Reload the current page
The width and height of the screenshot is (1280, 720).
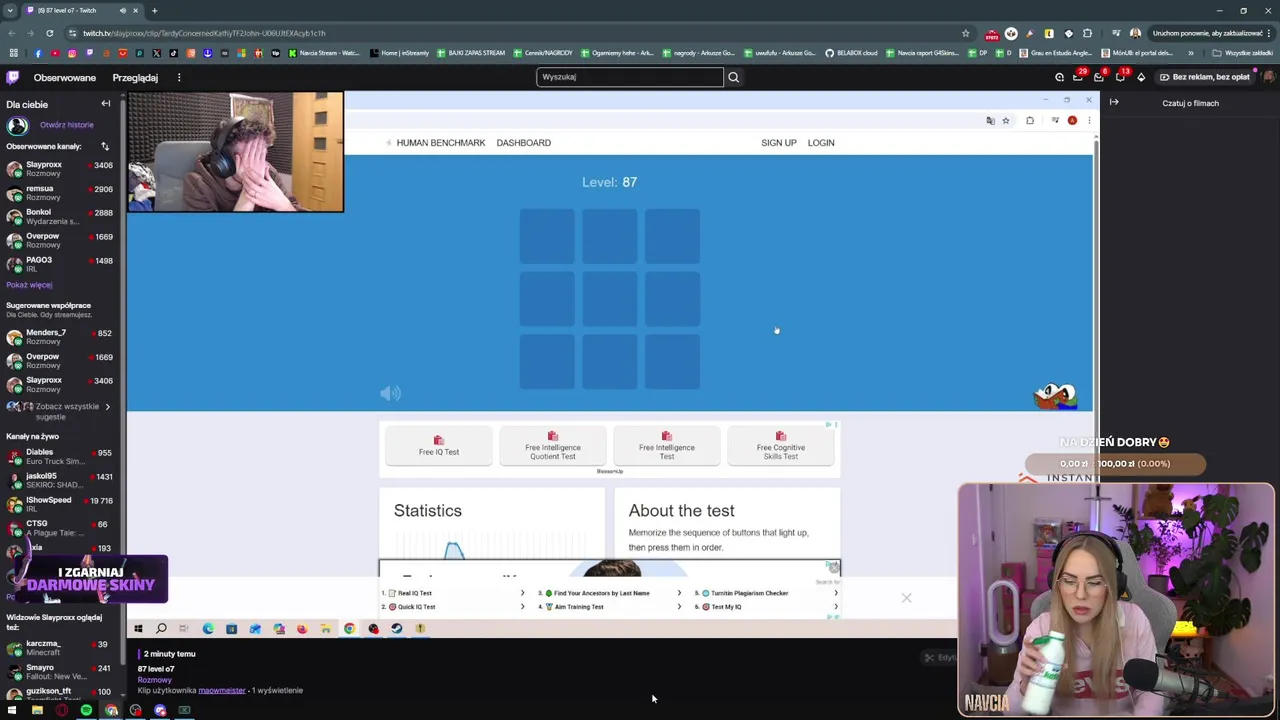click(51, 33)
